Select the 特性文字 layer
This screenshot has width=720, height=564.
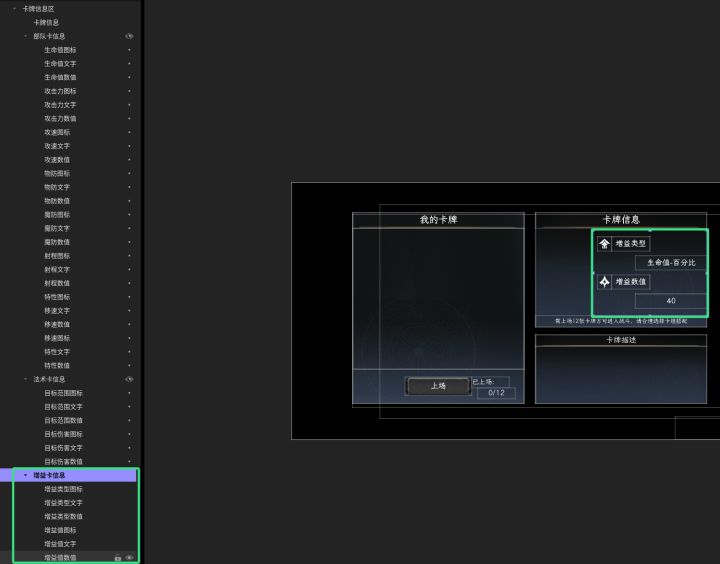click(57, 352)
